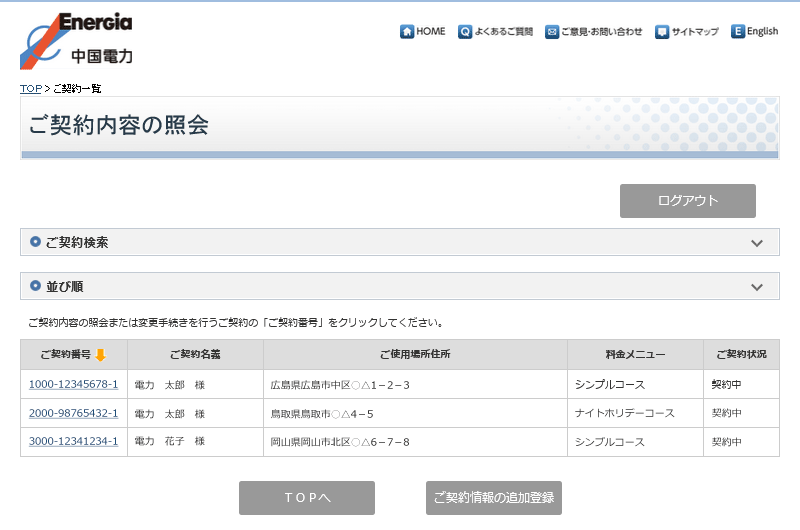
Task: Click the ご契約情報の追加登録 button
Action: pos(493,498)
